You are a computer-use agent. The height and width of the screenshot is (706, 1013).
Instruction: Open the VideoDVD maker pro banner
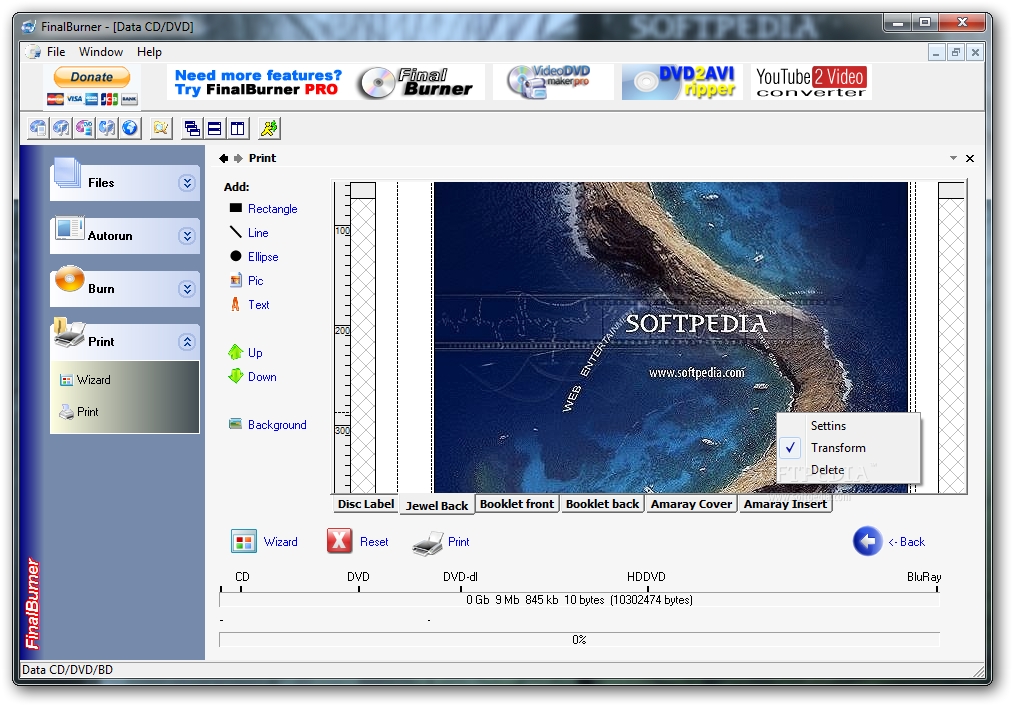[553, 82]
